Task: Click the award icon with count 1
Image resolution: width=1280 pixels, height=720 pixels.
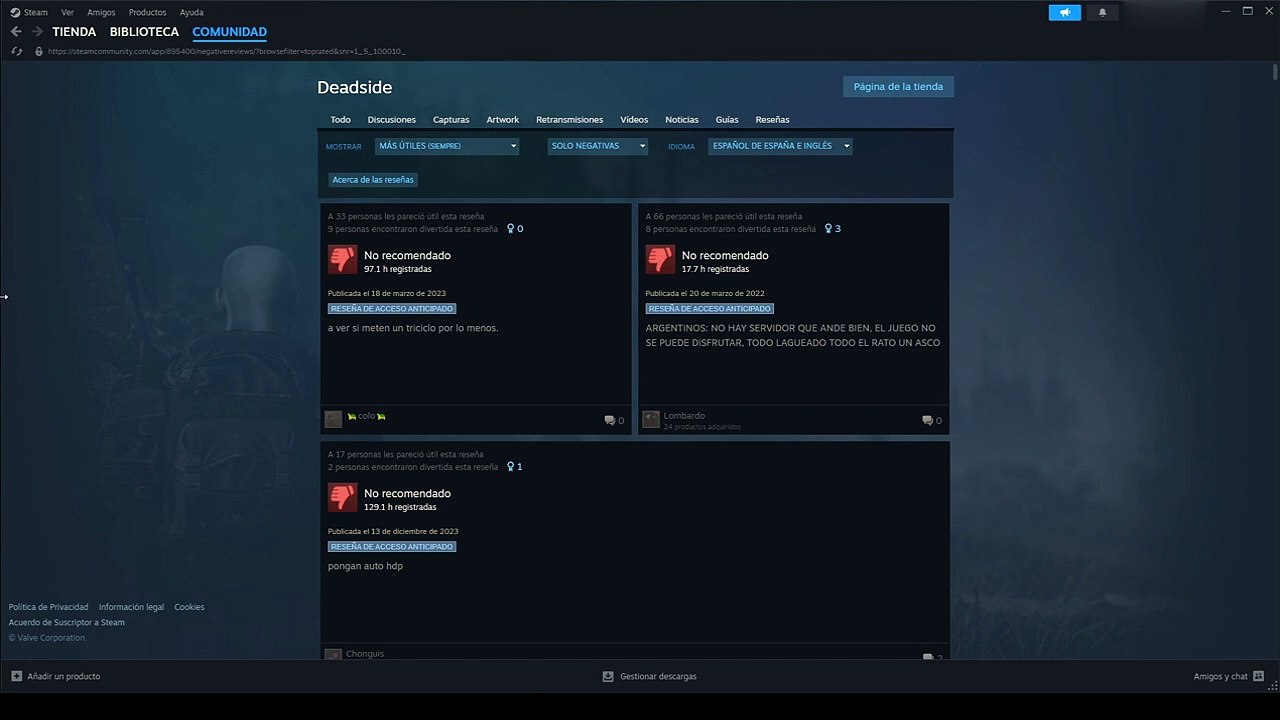Action: coord(511,467)
